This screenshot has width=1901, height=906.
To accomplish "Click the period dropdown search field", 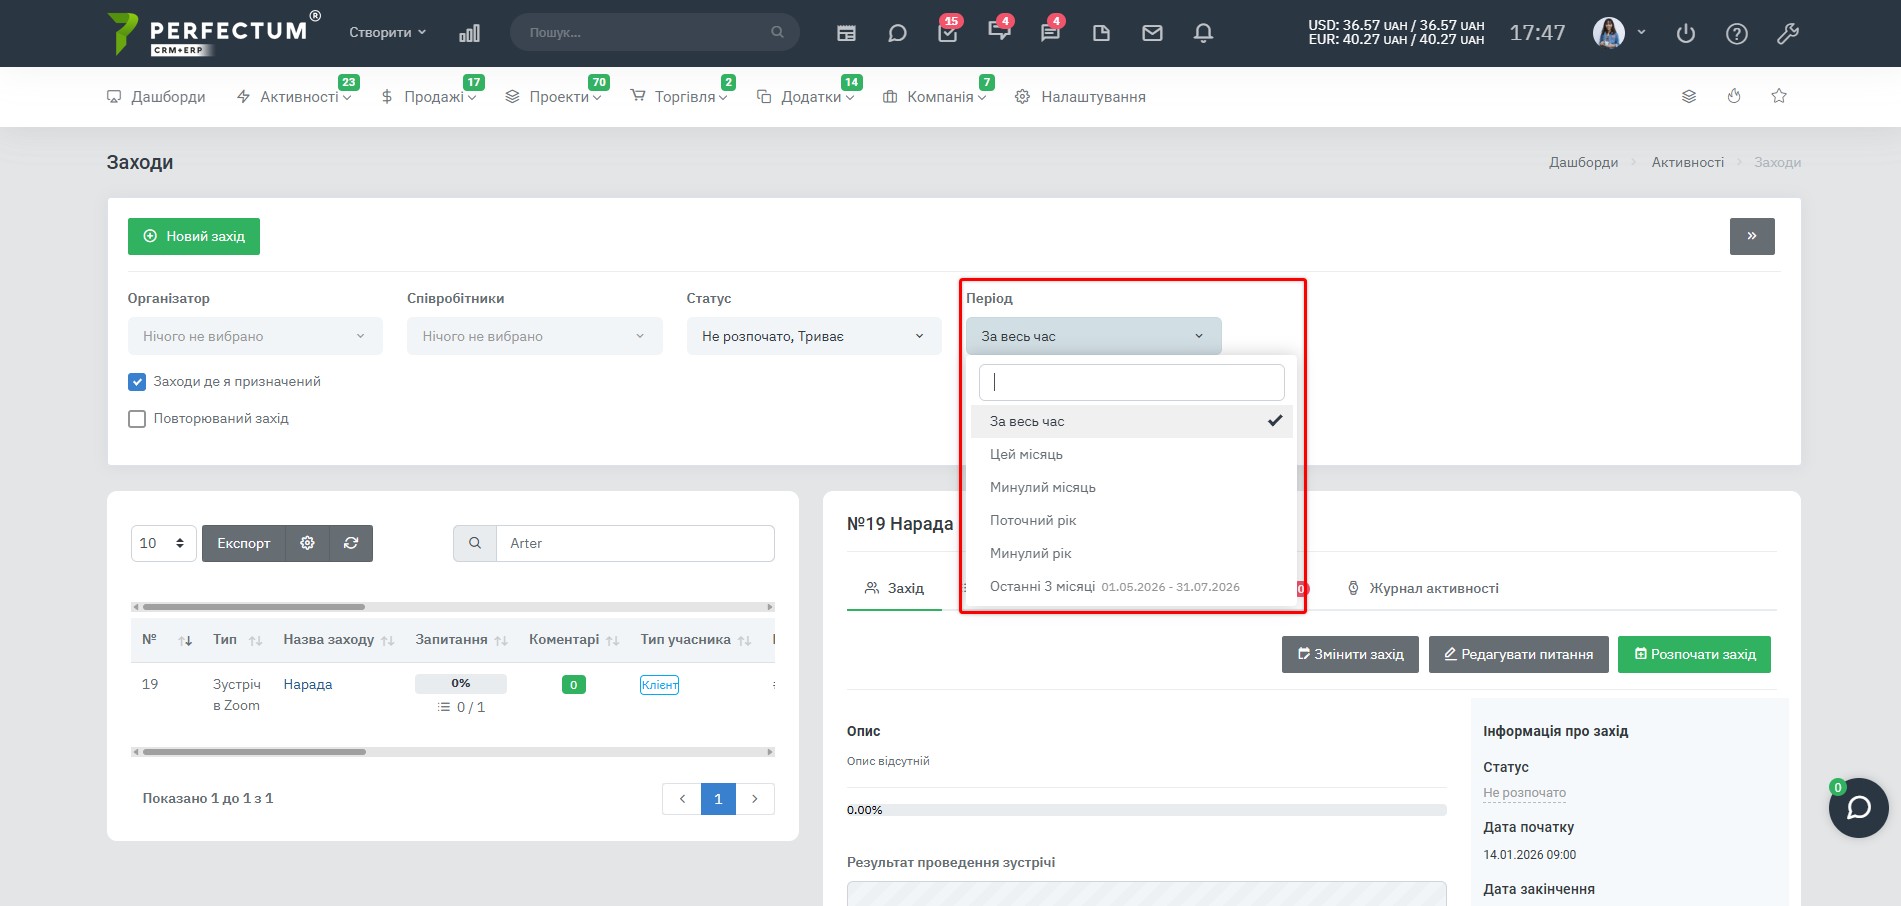I will click(x=1131, y=382).
